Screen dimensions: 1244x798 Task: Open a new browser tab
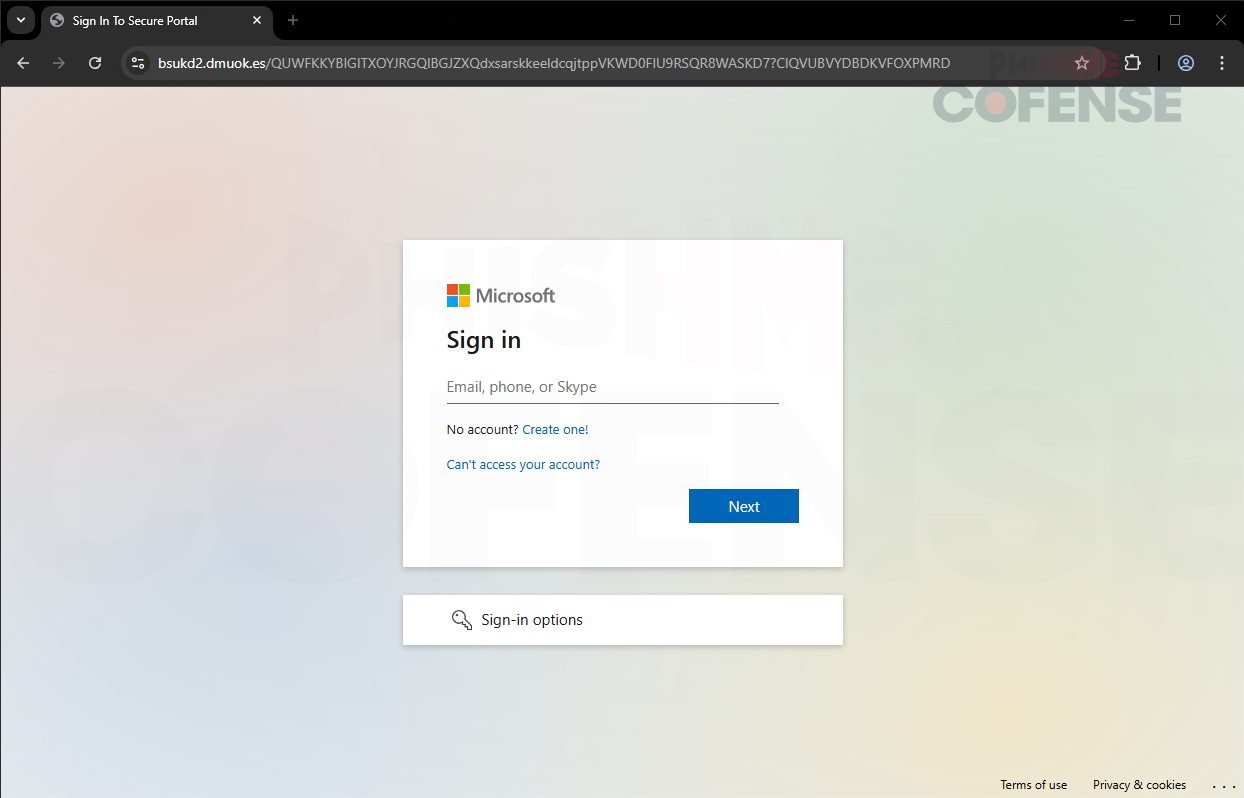coord(293,21)
